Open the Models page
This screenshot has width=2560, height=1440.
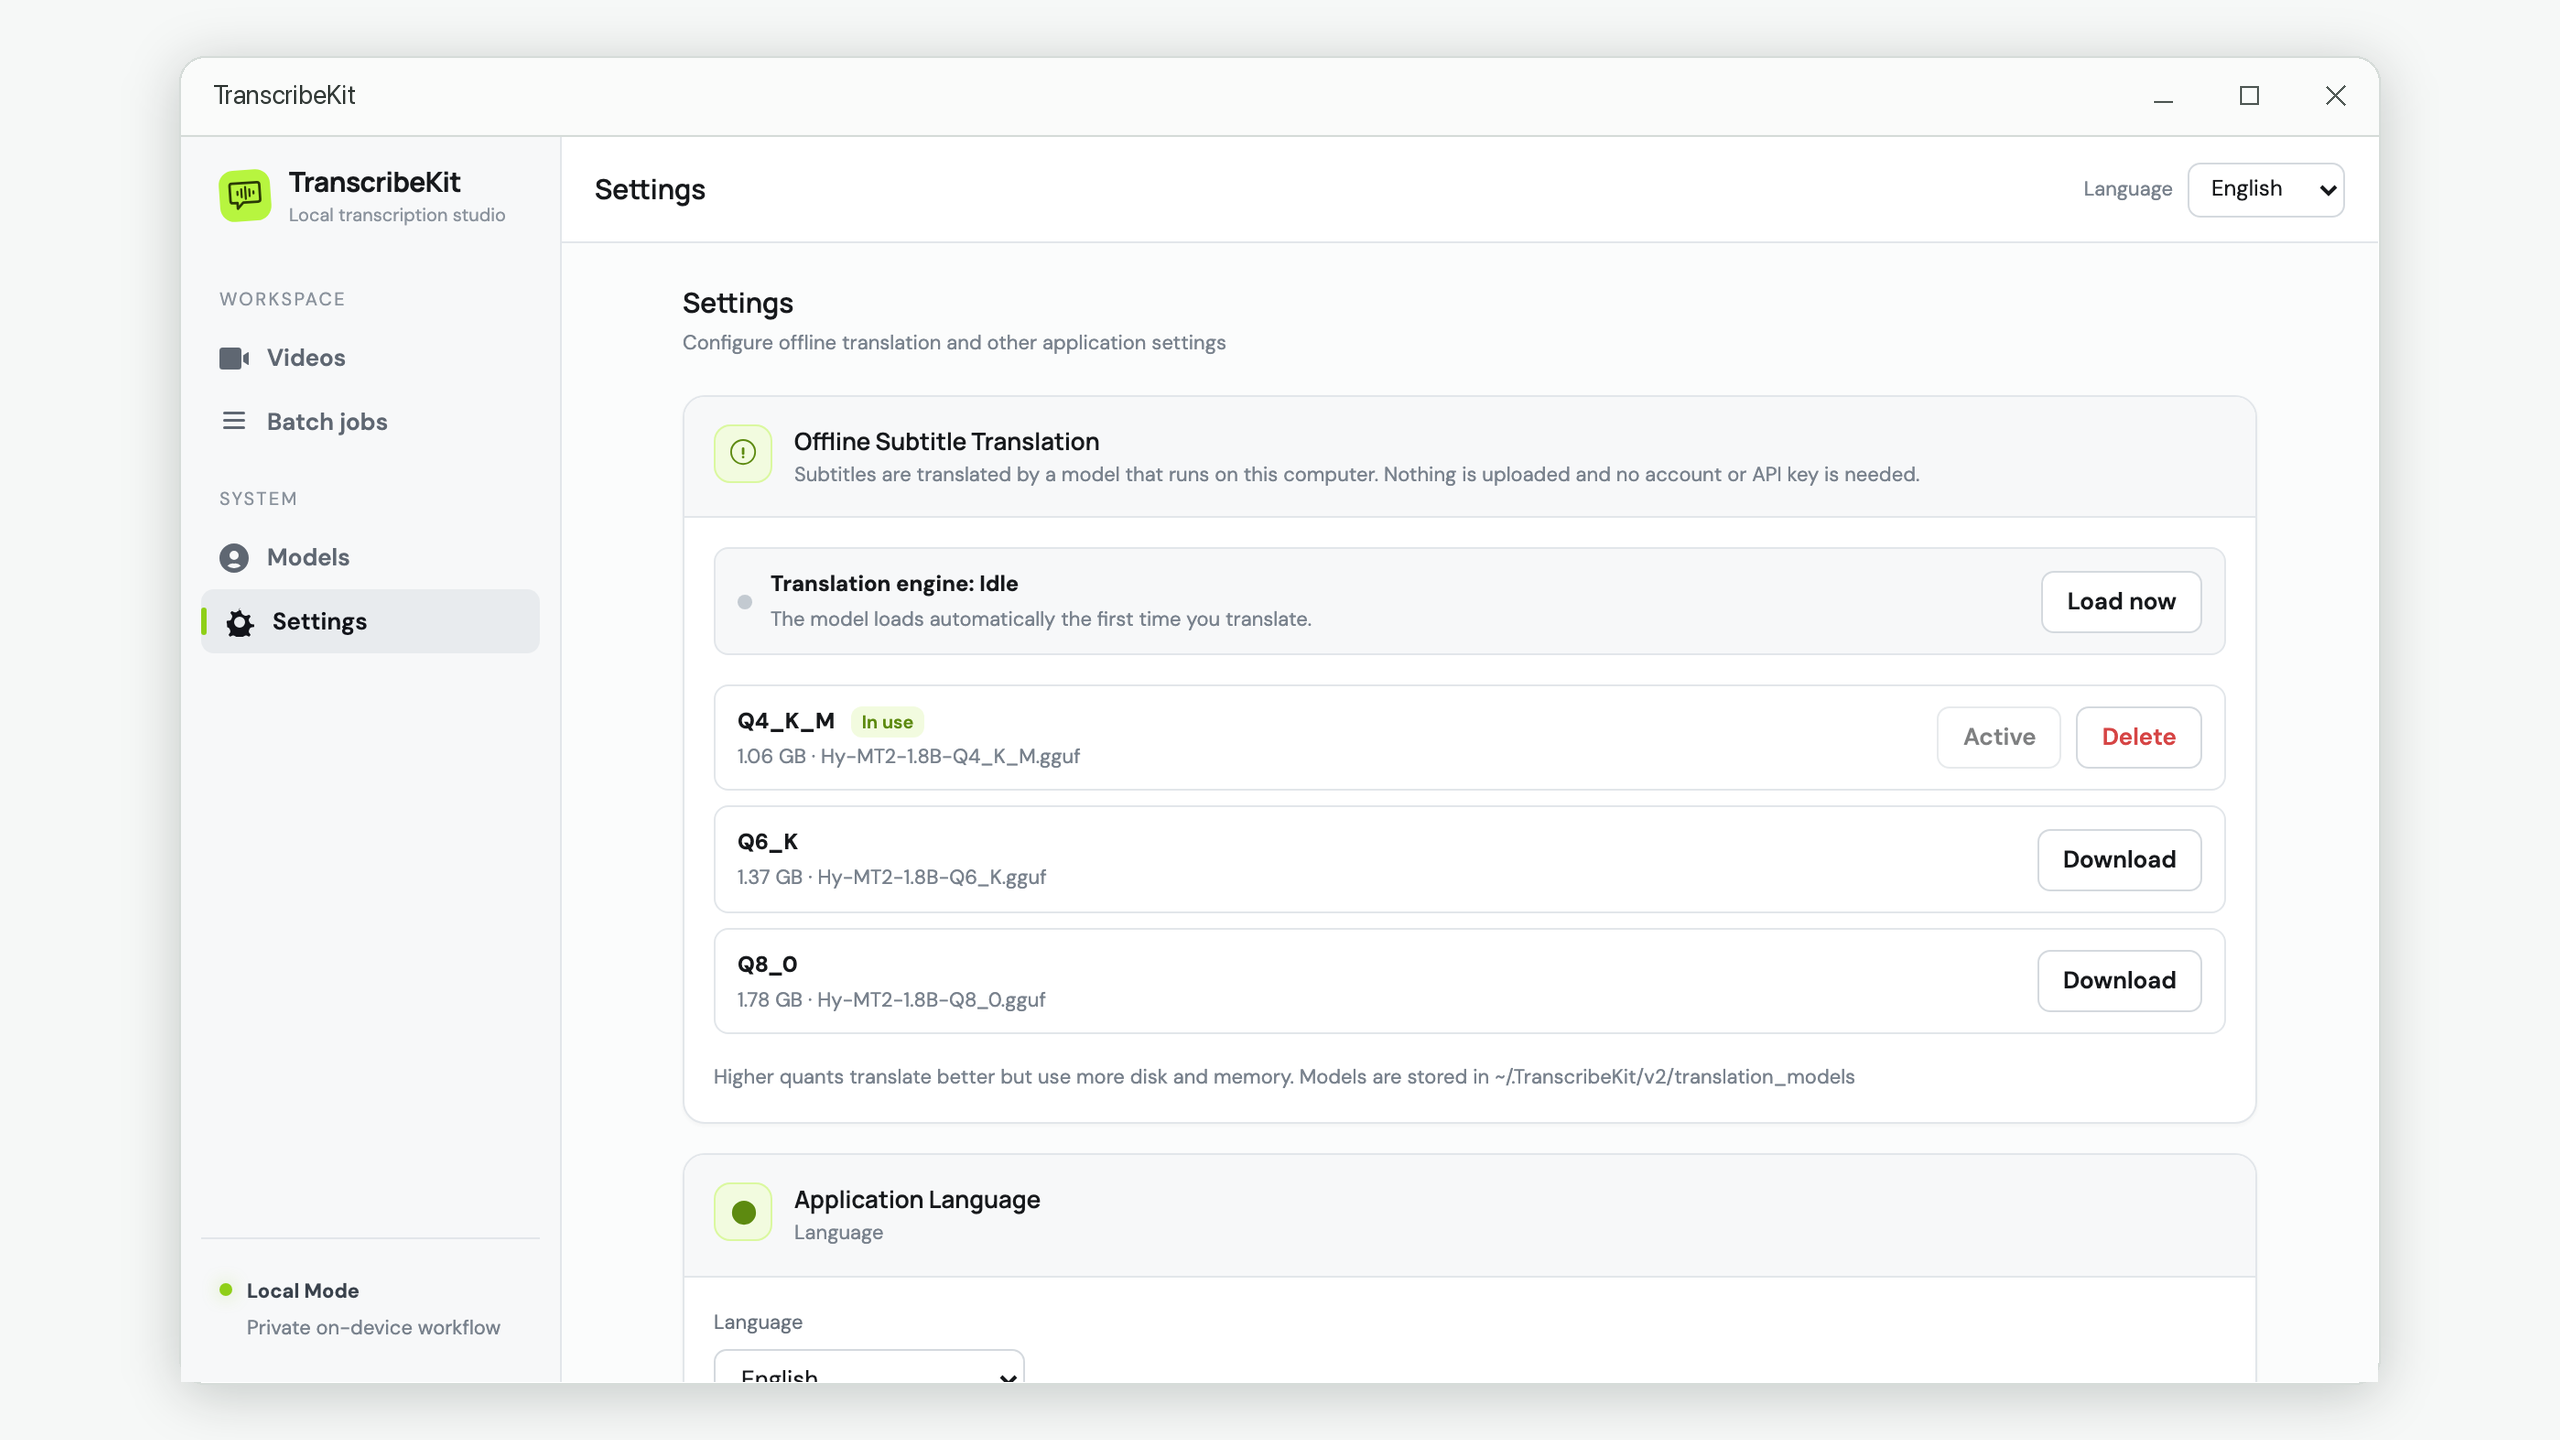(370, 557)
